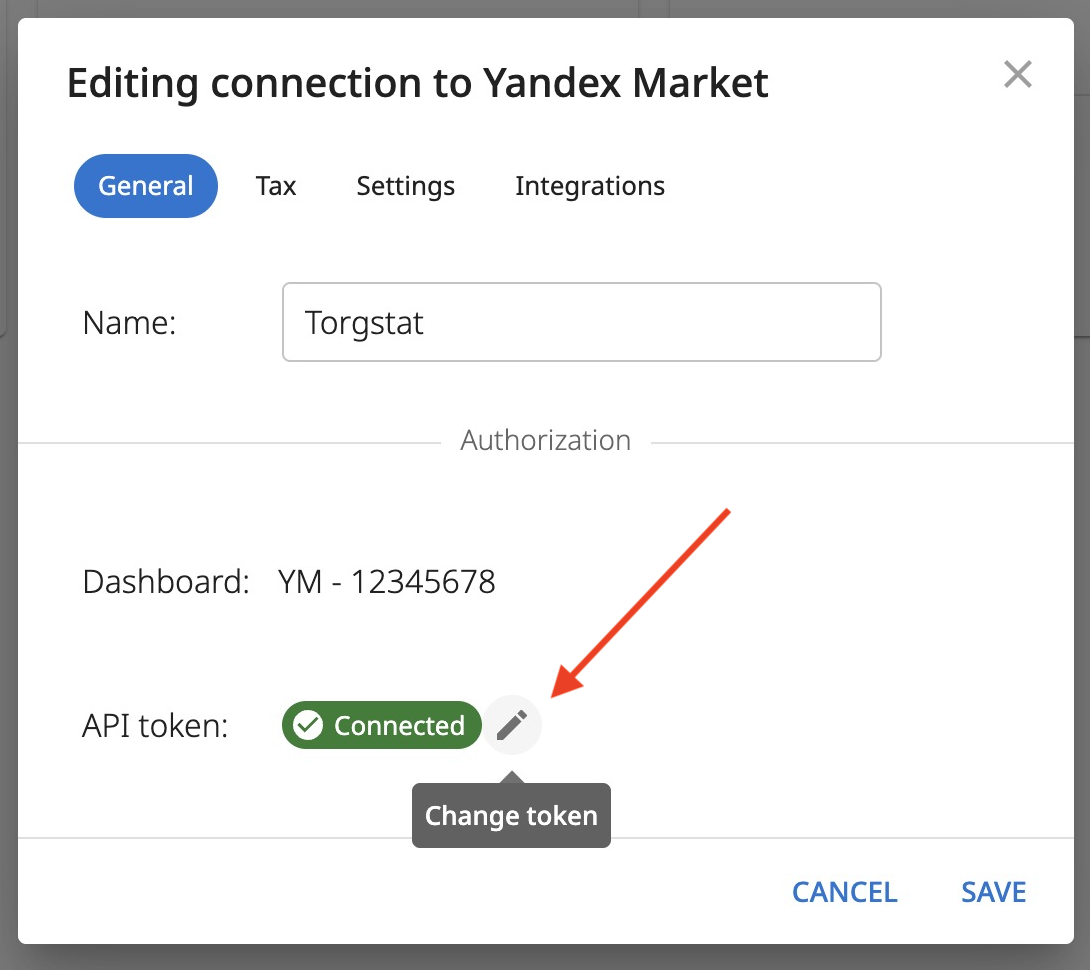Screen dimensions: 1090x970
Task: Switch to the General tab
Action: point(145,186)
